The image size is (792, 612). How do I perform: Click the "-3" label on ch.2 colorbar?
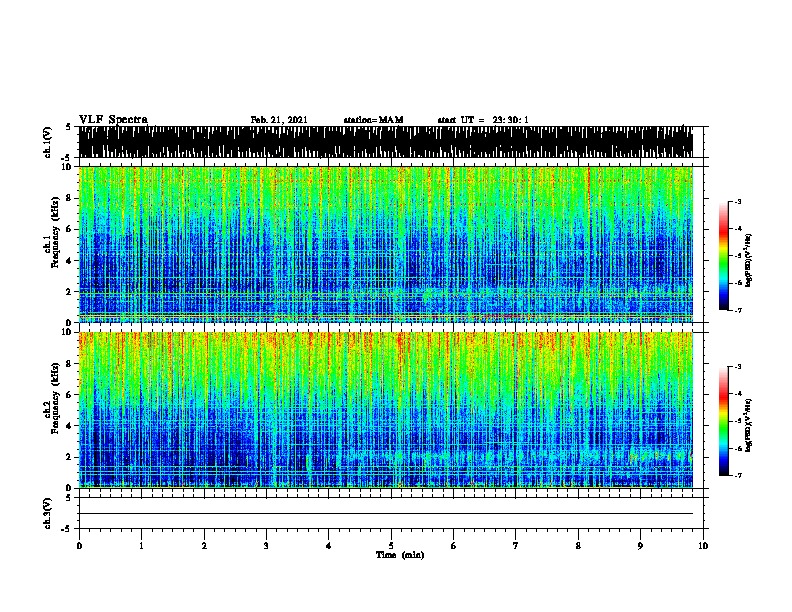point(738,367)
